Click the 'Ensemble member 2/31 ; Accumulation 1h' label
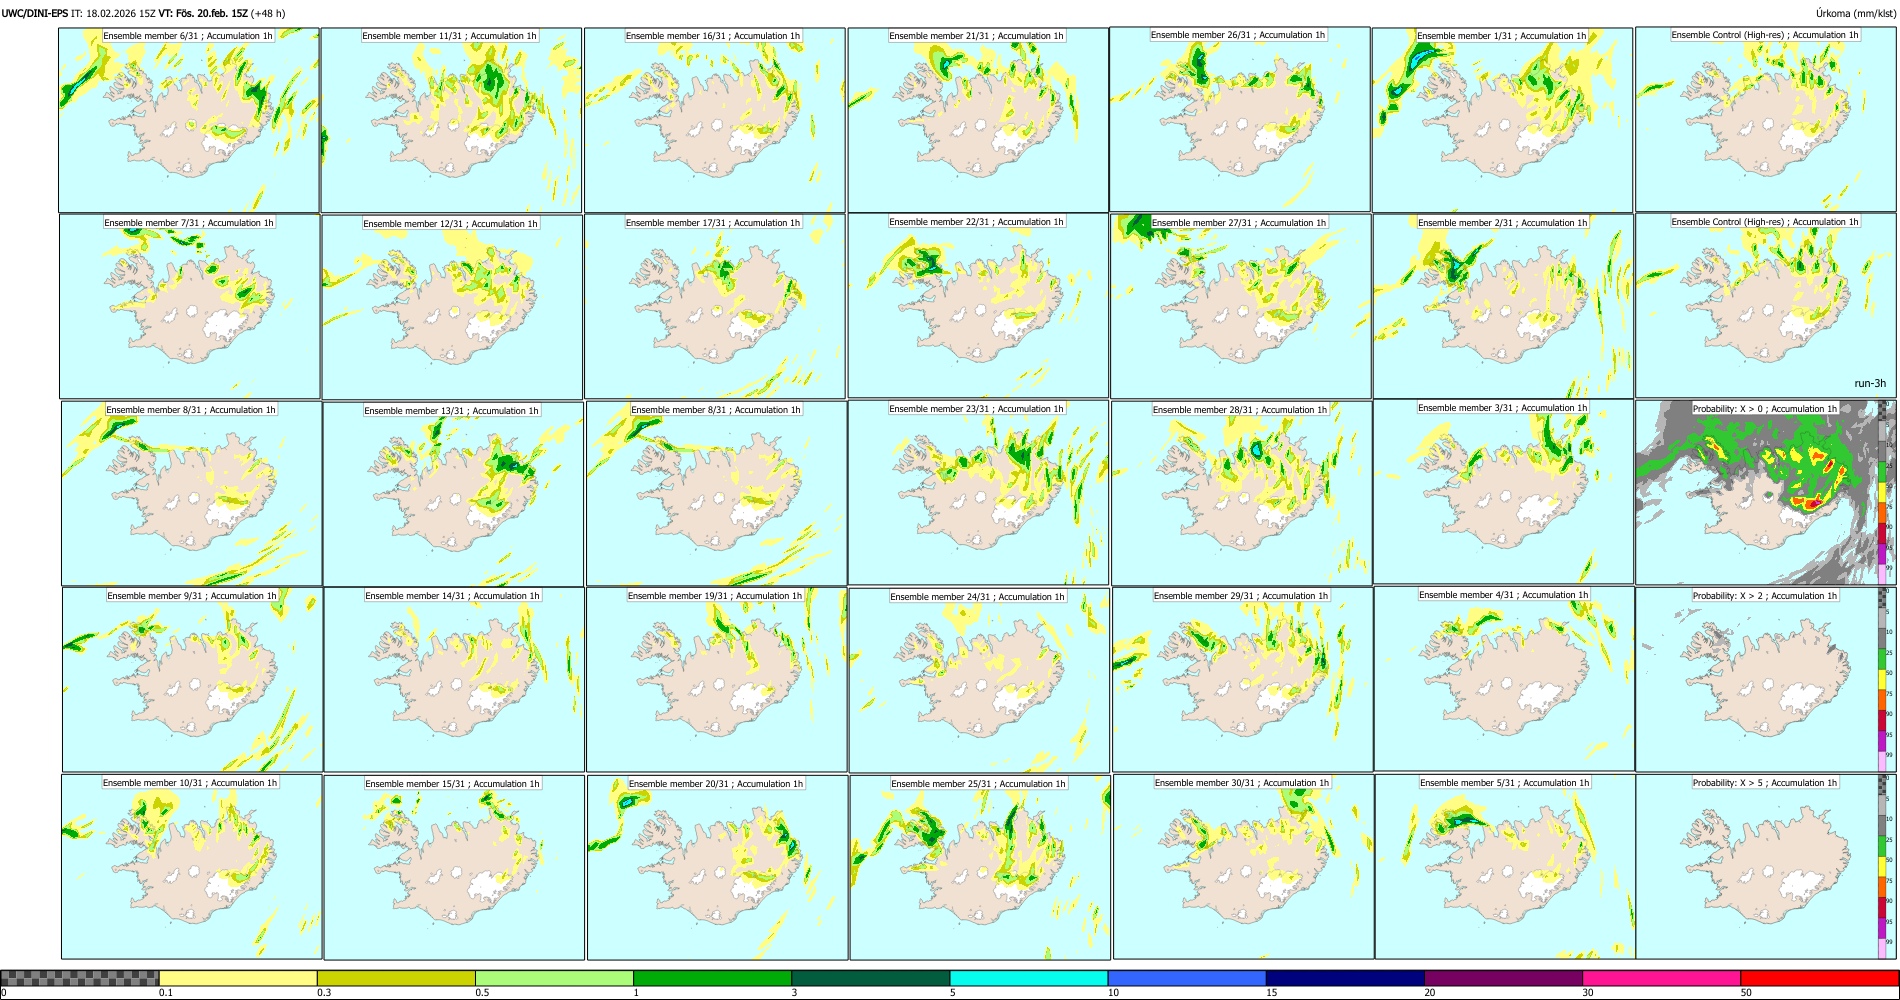The image size is (1900, 1000). click(1502, 223)
